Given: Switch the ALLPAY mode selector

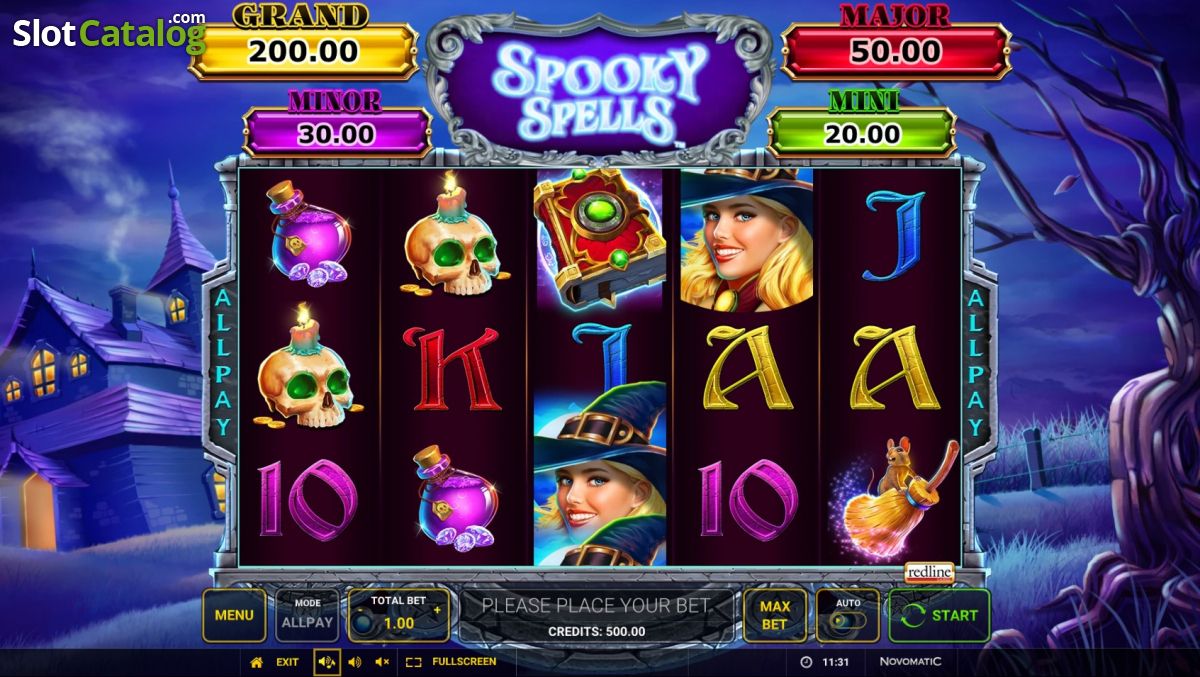Looking at the screenshot, I should [307, 615].
